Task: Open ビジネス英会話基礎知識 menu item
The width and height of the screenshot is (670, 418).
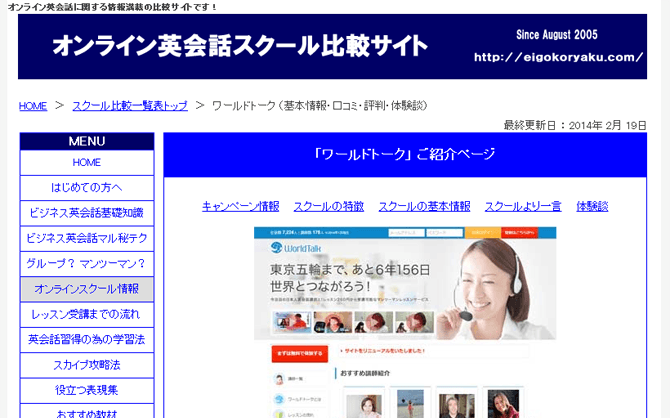Action: (87, 213)
